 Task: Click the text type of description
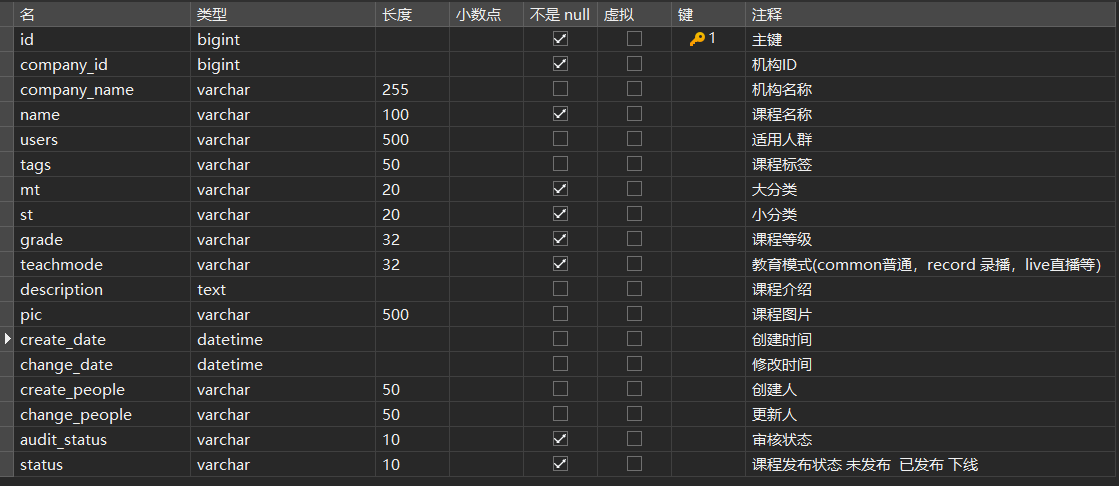pos(211,290)
